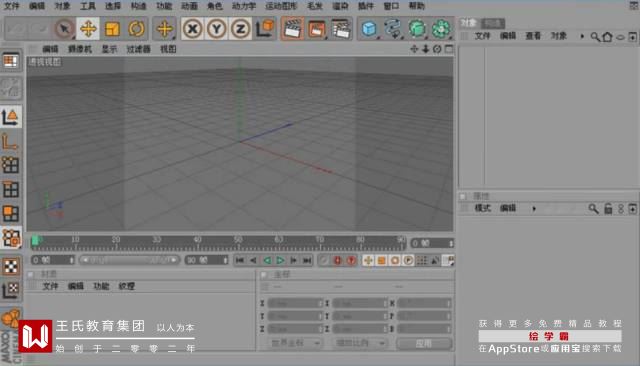Screen dimensions: 640x366
Task: Click the lock icon in Attributes panel
Action: click(608, 209)
